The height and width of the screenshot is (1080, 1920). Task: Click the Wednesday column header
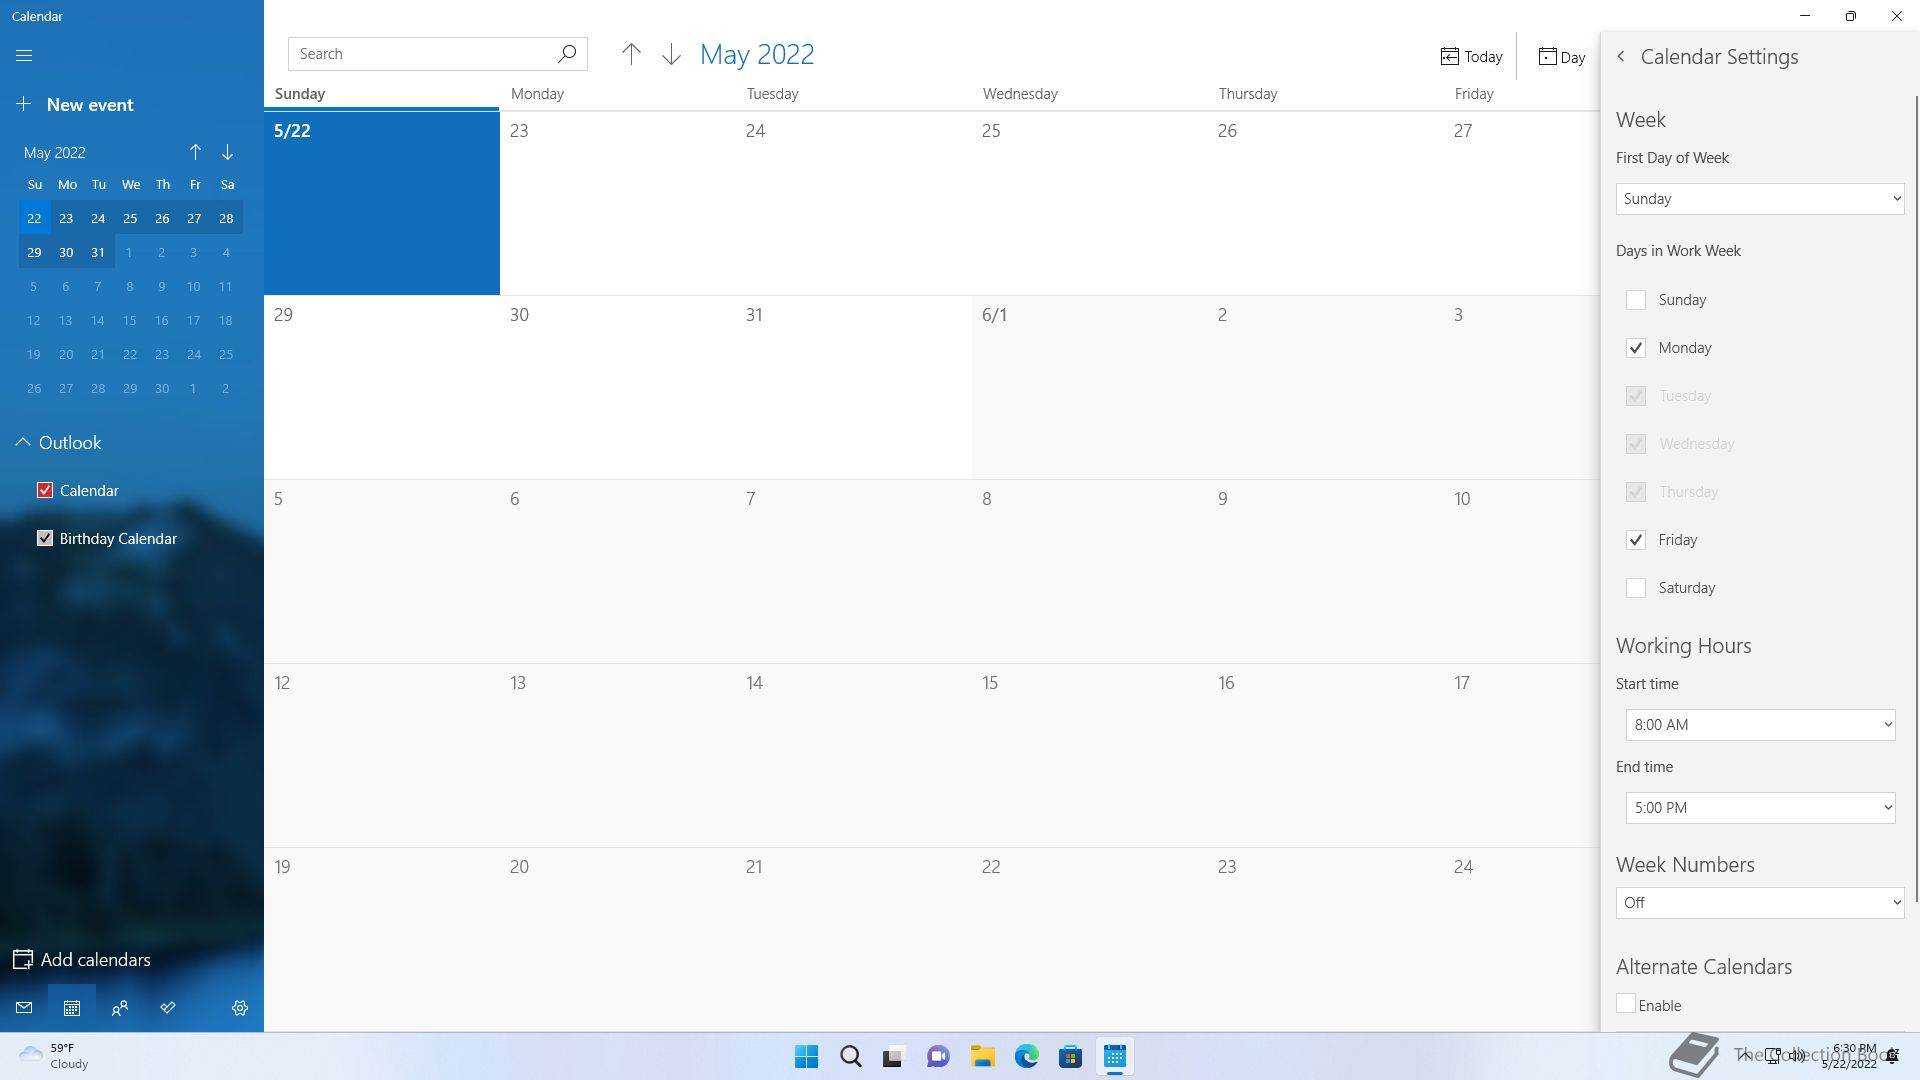(x=1020, y=94)
